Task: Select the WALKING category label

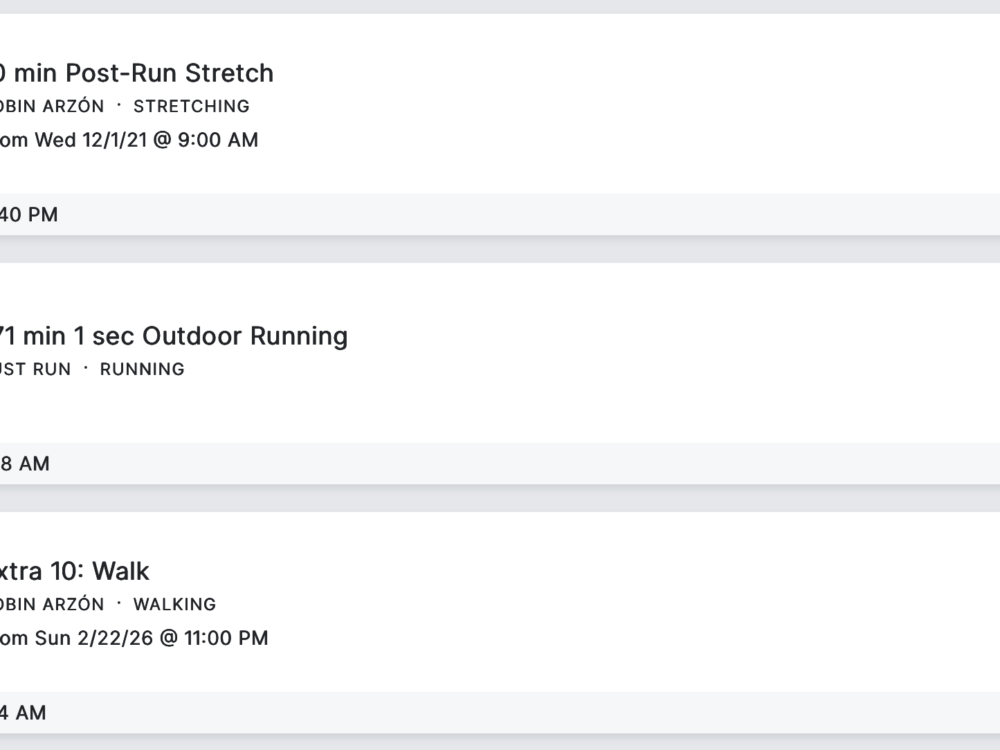Action: [x=174, y=604]
